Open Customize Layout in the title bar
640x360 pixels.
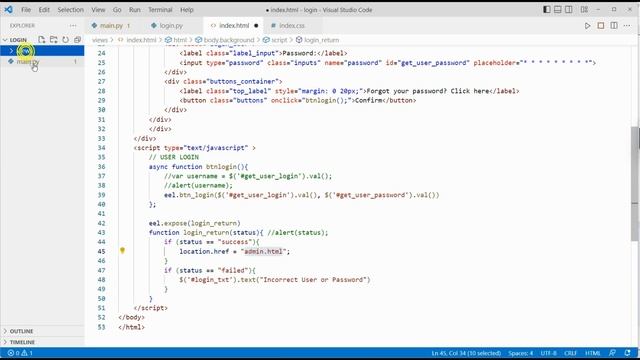(x=584, y=9)
